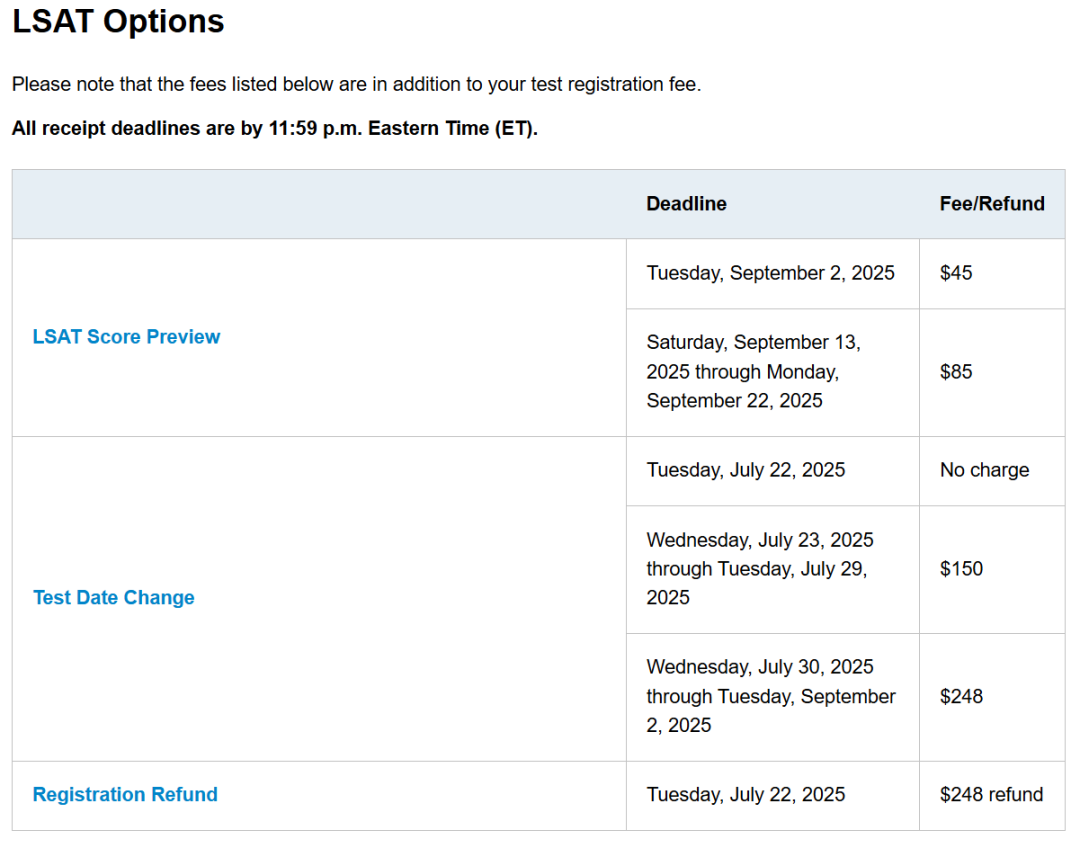Image resolution: width=1080 pixels, height=848 pixels.
Task: Click the note about test registration fee
Action: pos(356,85)
